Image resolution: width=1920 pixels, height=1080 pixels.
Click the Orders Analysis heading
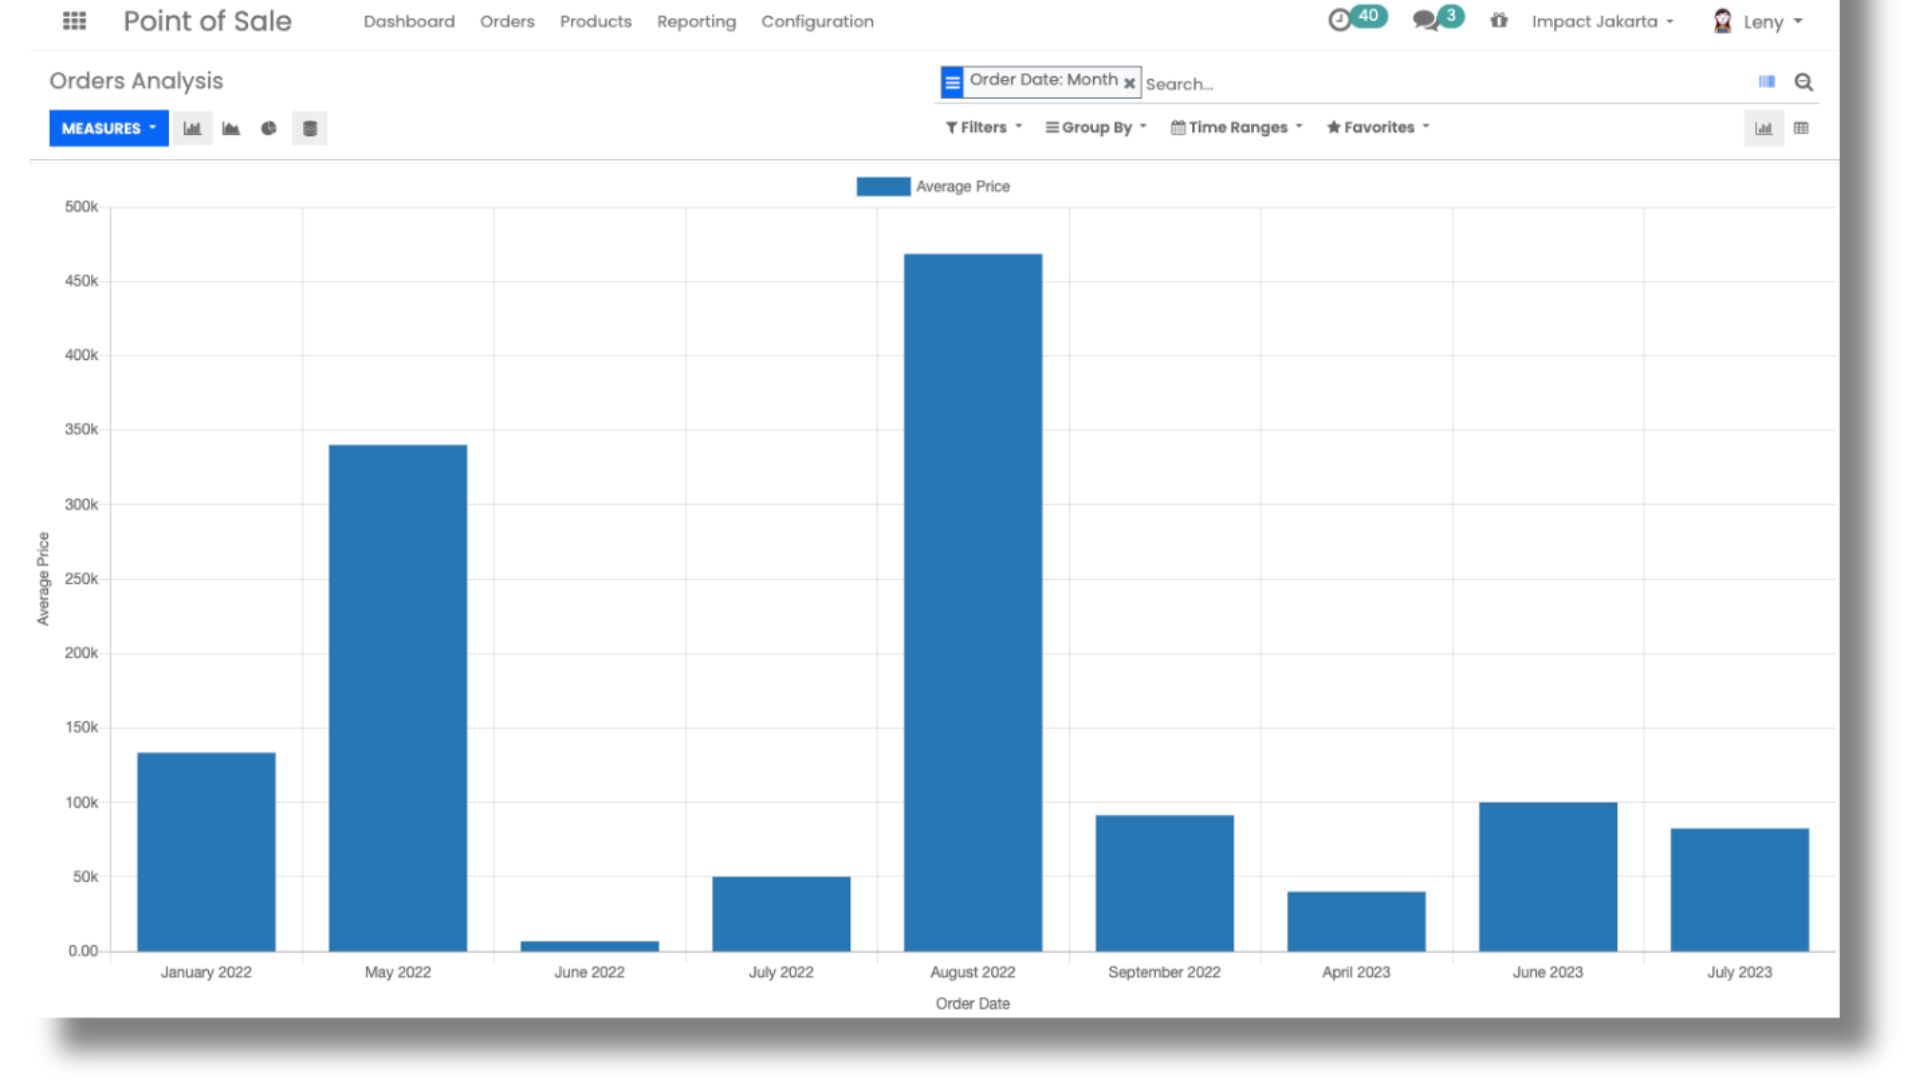point(136,81)
